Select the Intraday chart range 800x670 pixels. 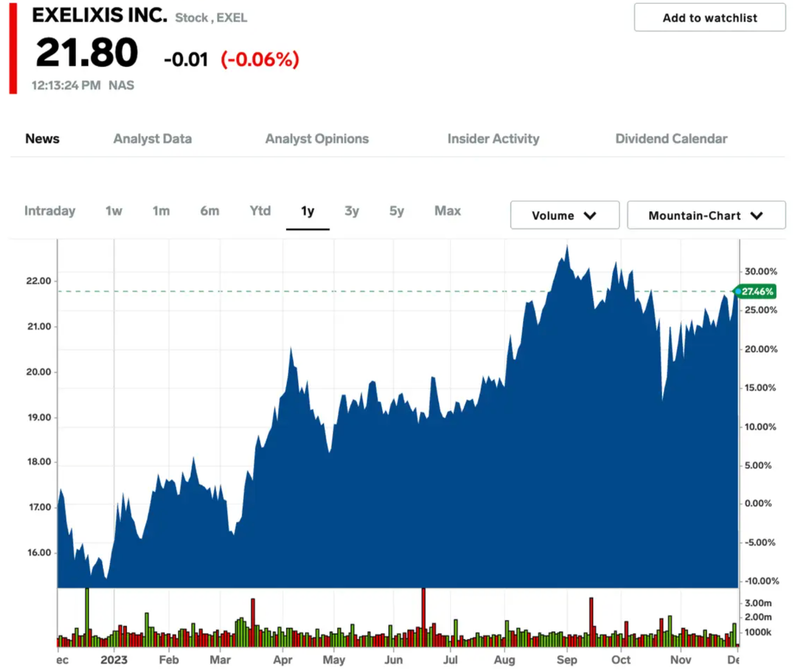tap(49, 211)
